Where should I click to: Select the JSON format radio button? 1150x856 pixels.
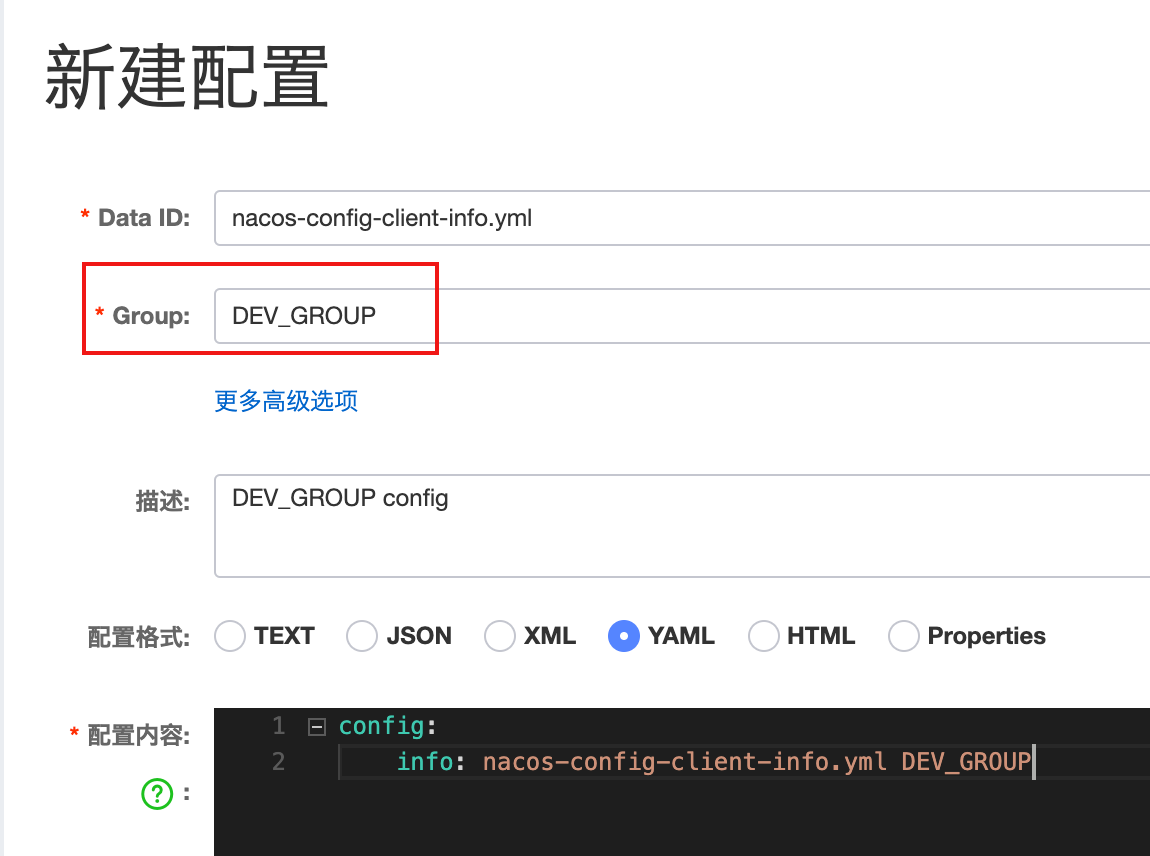[x=362, y=636]
